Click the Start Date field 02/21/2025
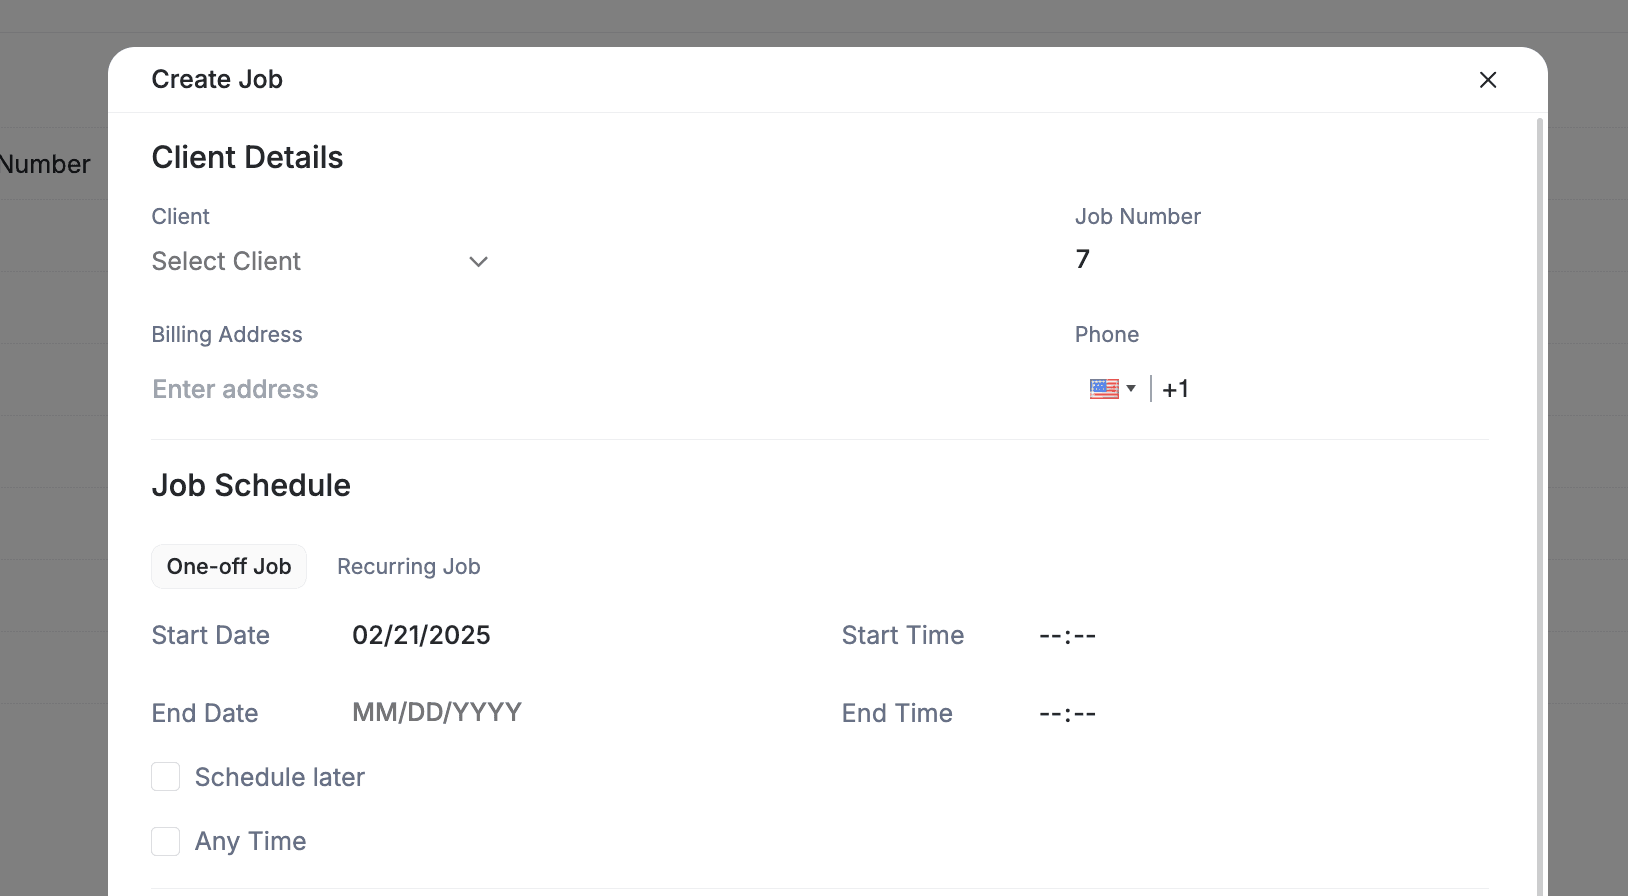Image resolution: width=1628 pixels, height=896 pixels. [421, 636]
